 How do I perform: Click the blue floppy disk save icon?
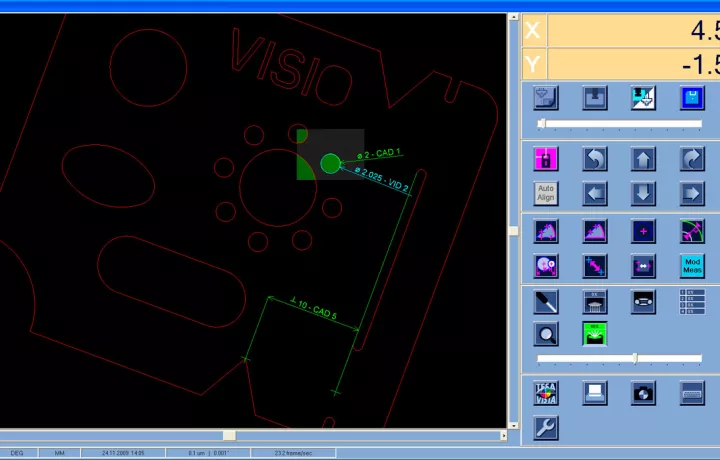click(x=692, y=98)
